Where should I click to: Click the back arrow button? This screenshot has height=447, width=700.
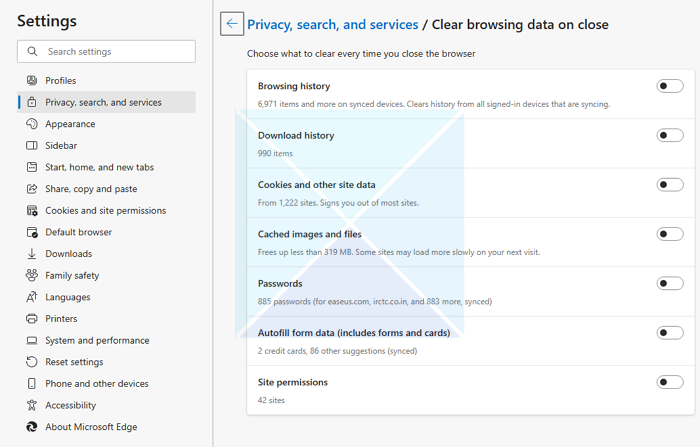coord(232,24)
